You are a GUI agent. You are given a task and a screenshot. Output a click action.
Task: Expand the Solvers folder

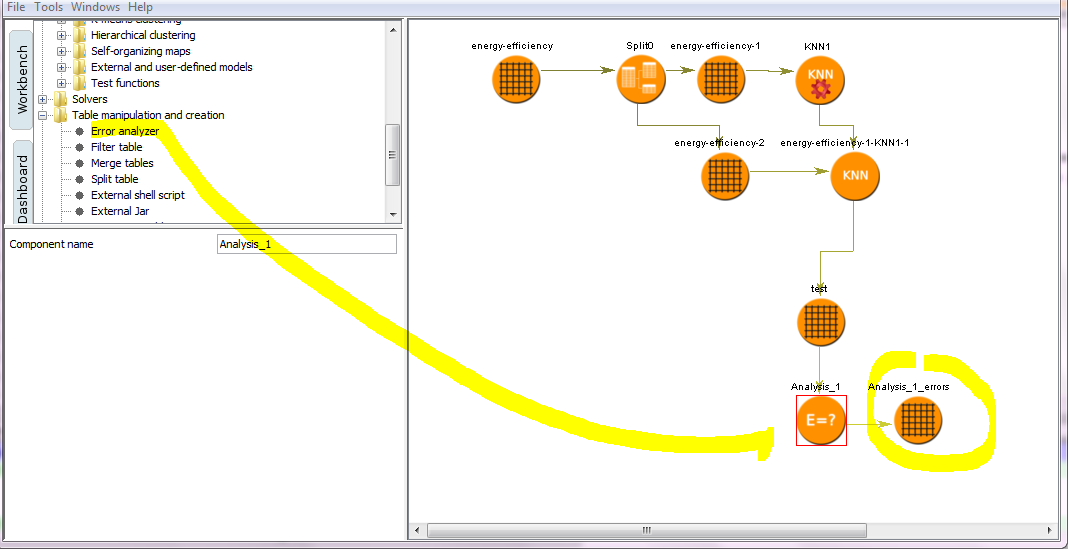43,99
